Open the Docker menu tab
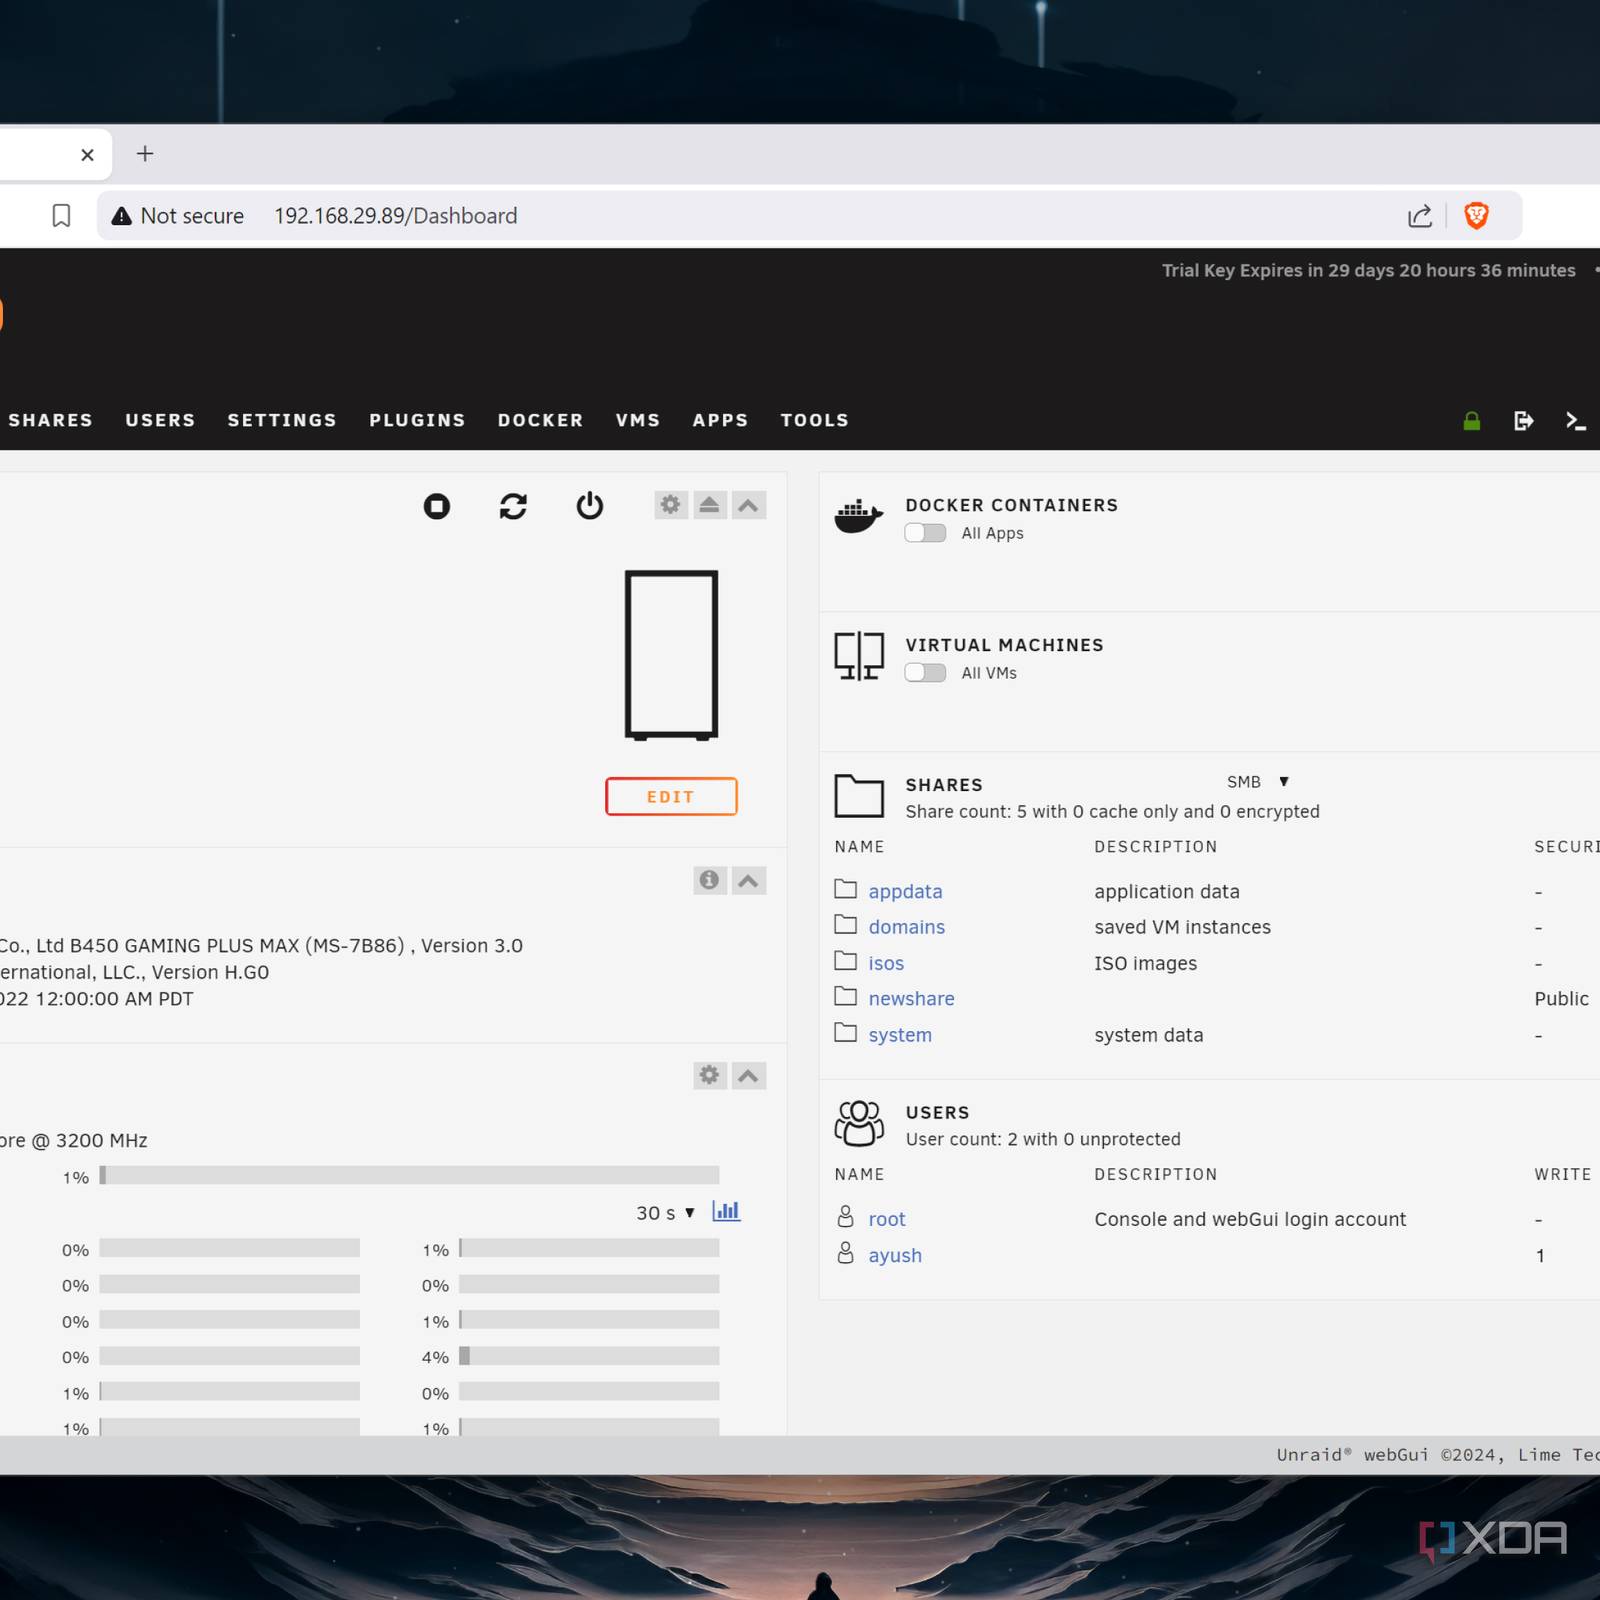This screenshot has height=1600, width=1600. click(540, 420)
